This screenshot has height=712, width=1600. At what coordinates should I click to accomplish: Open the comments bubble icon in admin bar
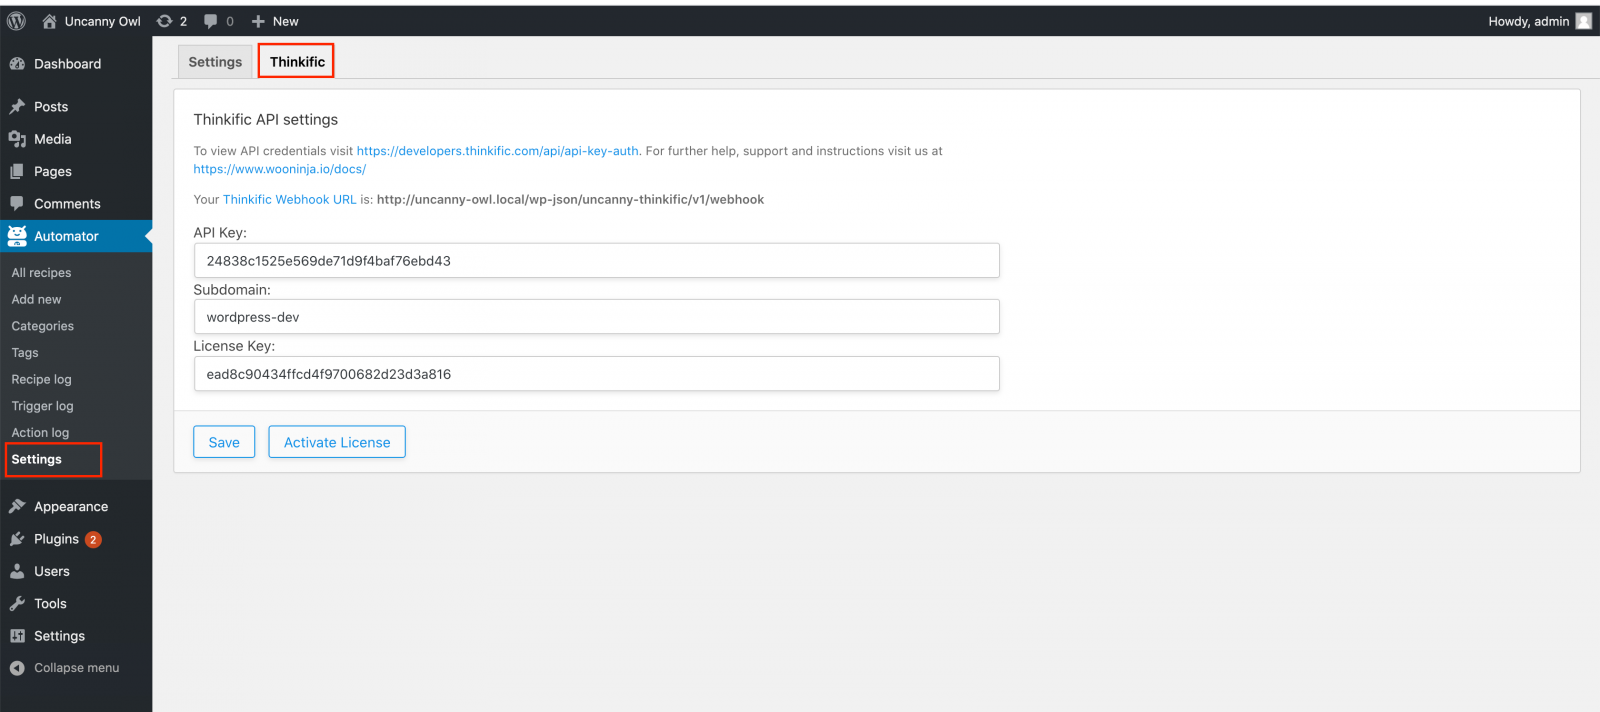point(211,21)
